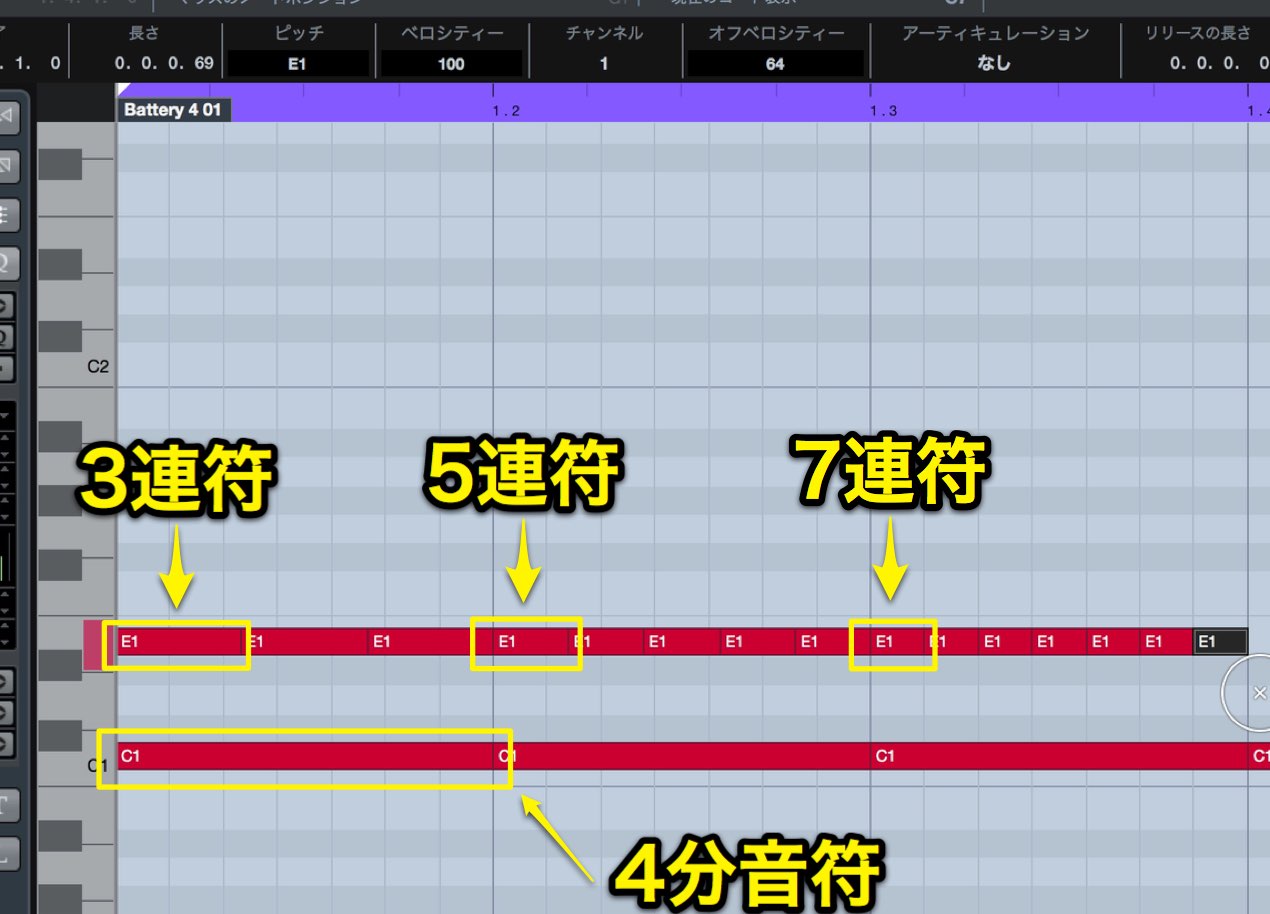
Task: Select the C1 note starting at beat 1.2
Action: pos(682,756)
